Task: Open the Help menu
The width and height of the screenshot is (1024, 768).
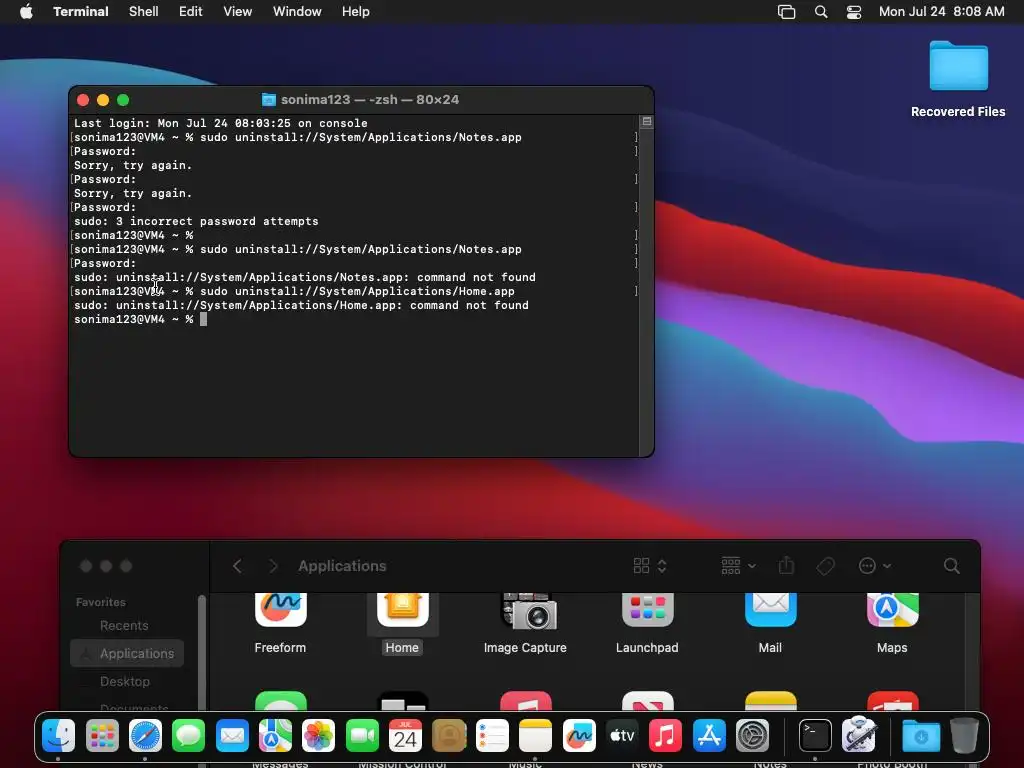Action: click(x=356, y=11)
